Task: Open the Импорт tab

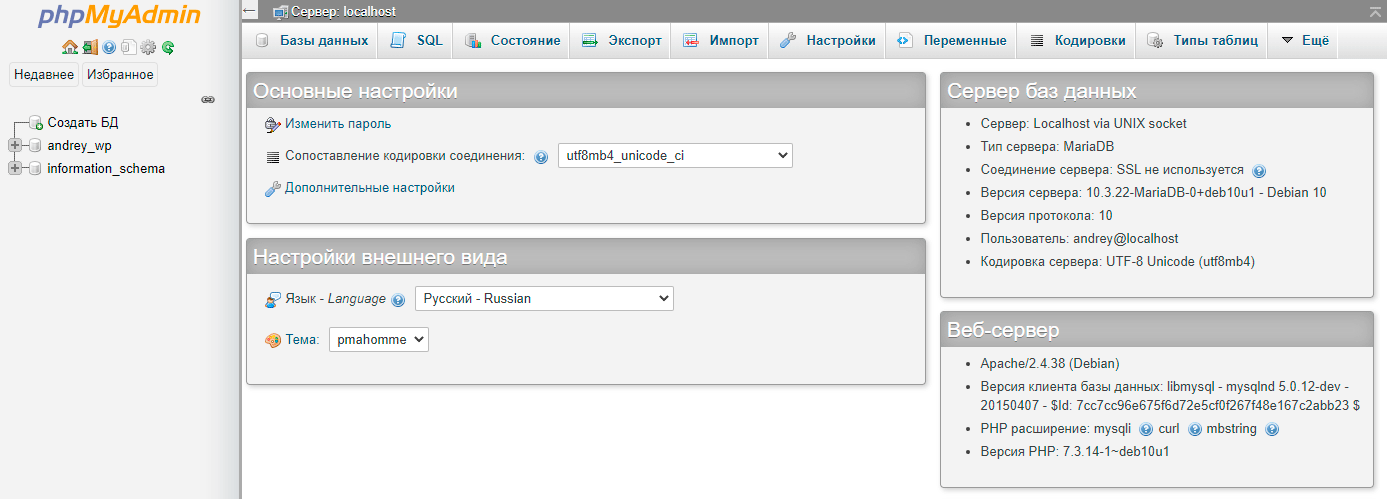Action: (x=720, y=41)
